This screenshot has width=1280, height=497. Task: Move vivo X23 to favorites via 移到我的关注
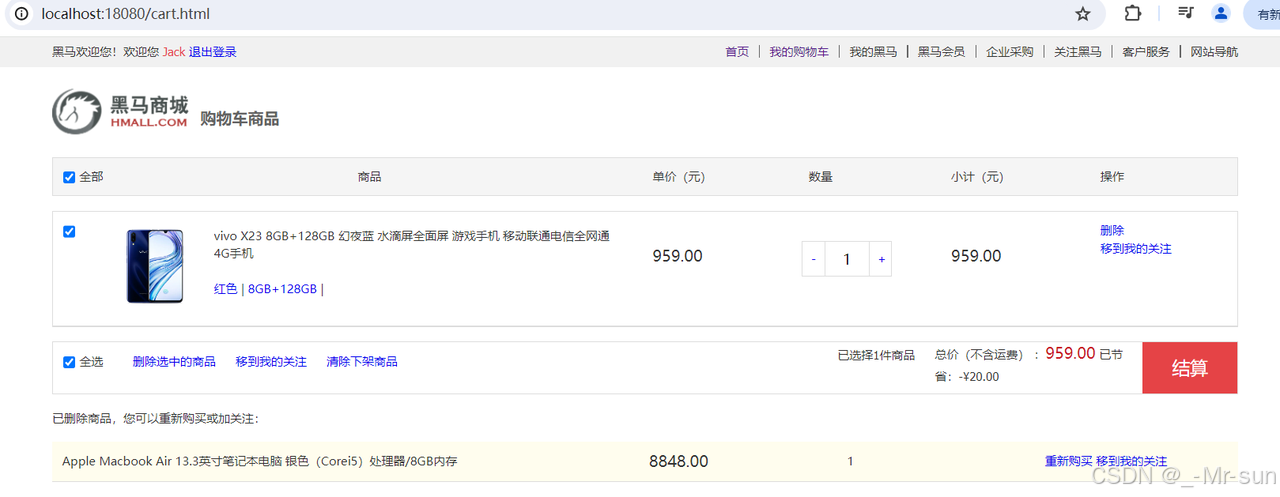(1136, 248)
